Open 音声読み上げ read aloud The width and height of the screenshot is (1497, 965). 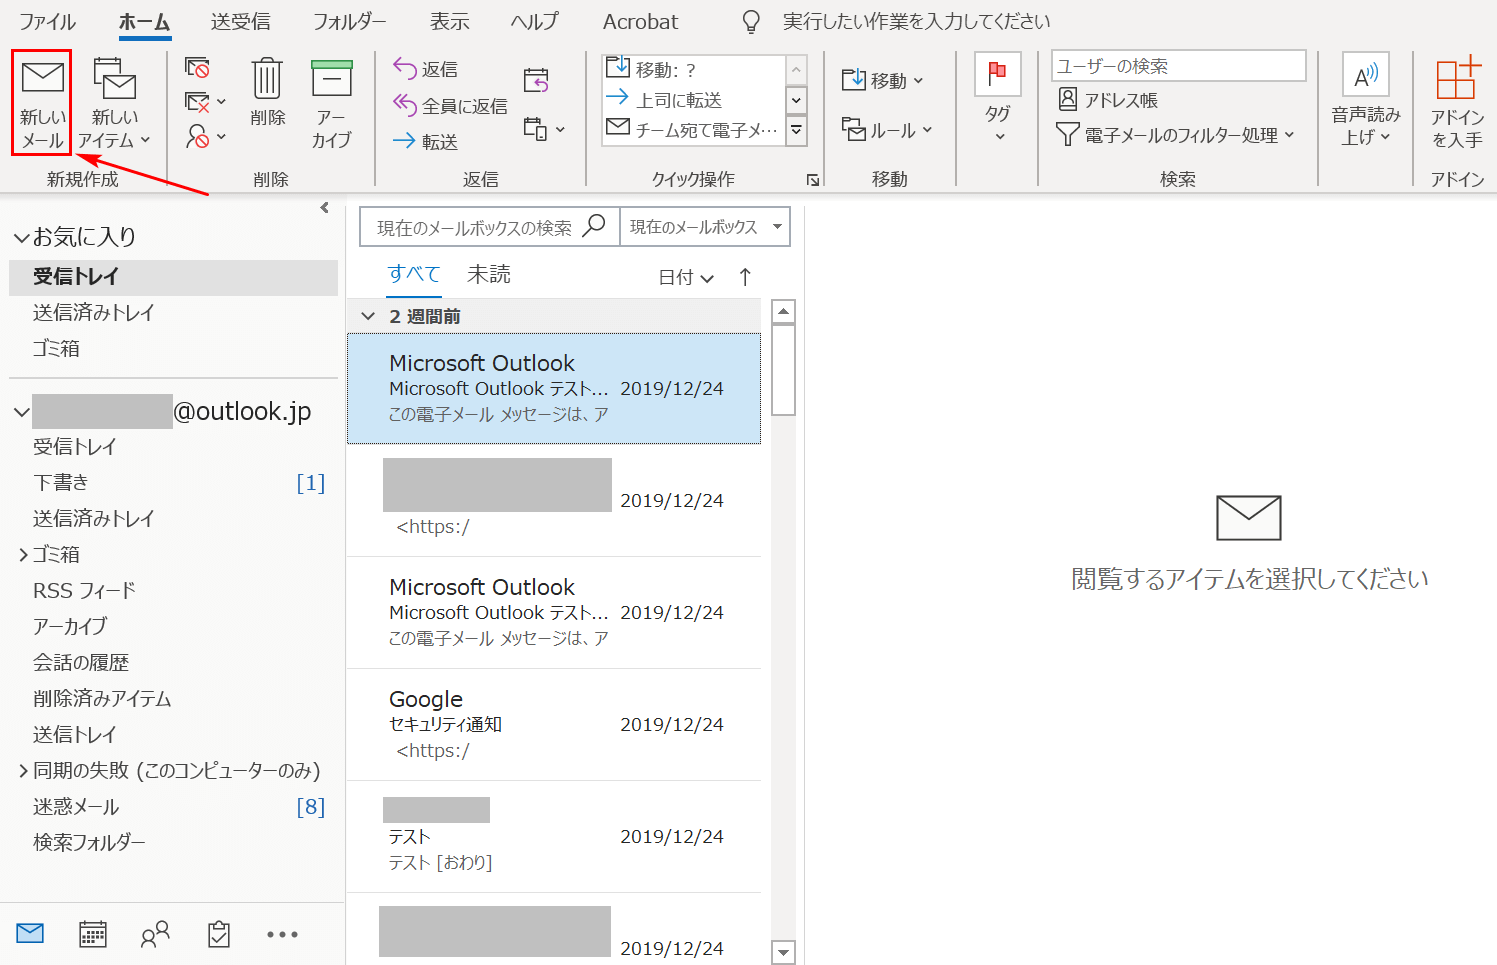[x=1365, y=100]
